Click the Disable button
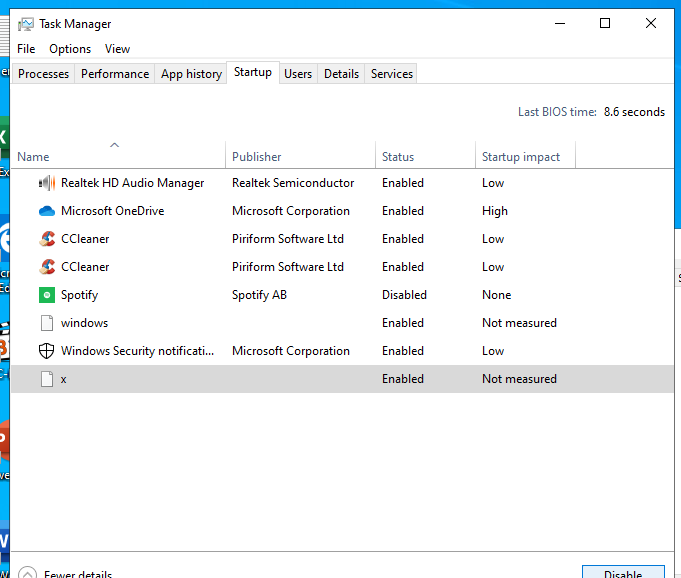681x578 pixels. pyautogui.click(x=623, y=572)
